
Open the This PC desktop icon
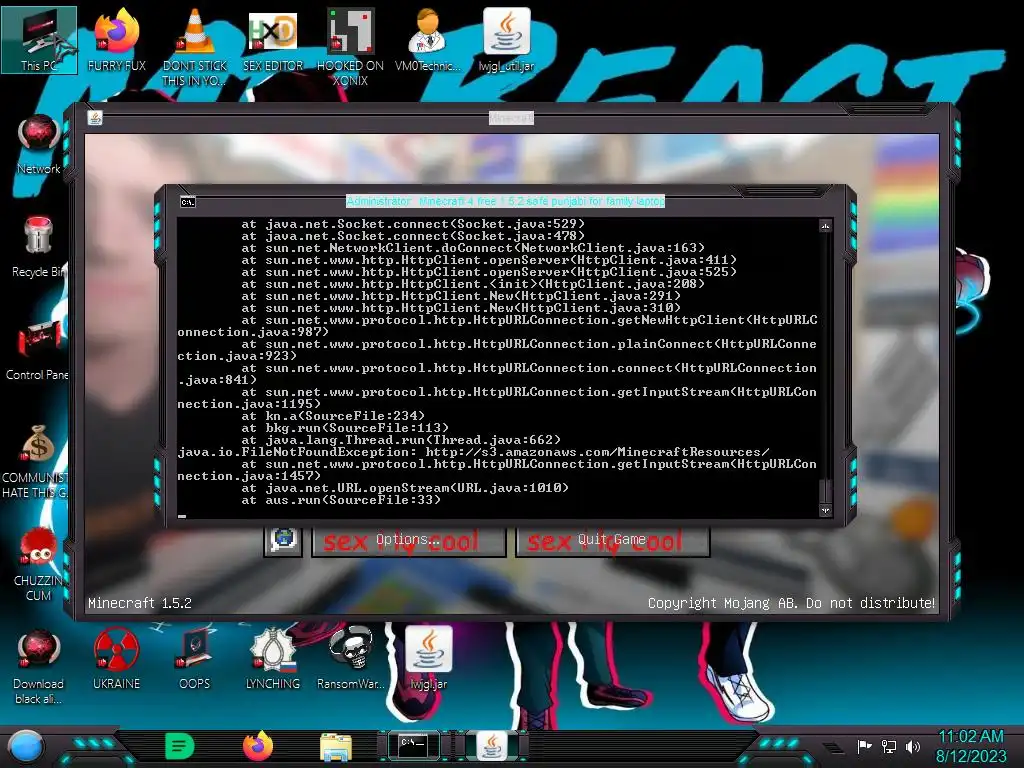click(x=39, y=39)
